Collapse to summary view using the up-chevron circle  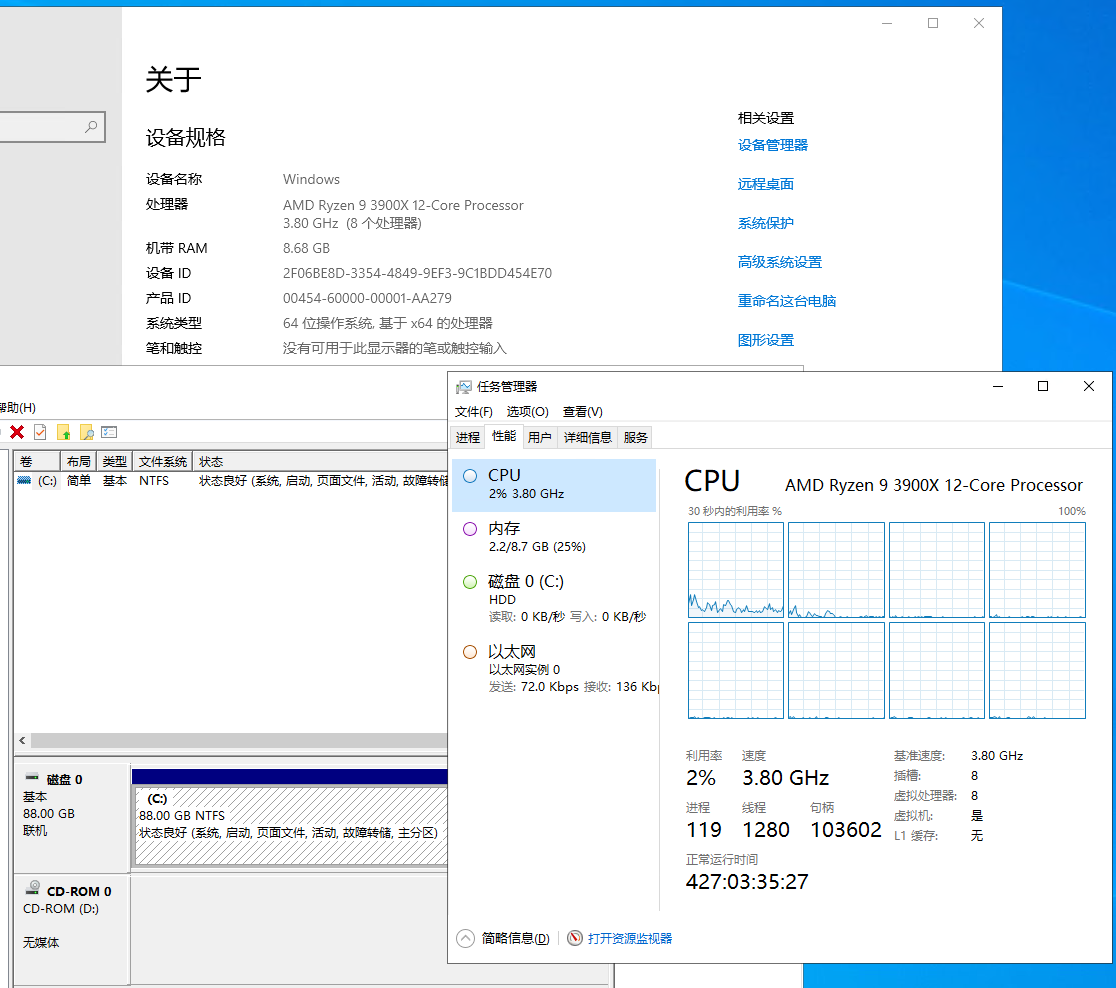[465, 938]
